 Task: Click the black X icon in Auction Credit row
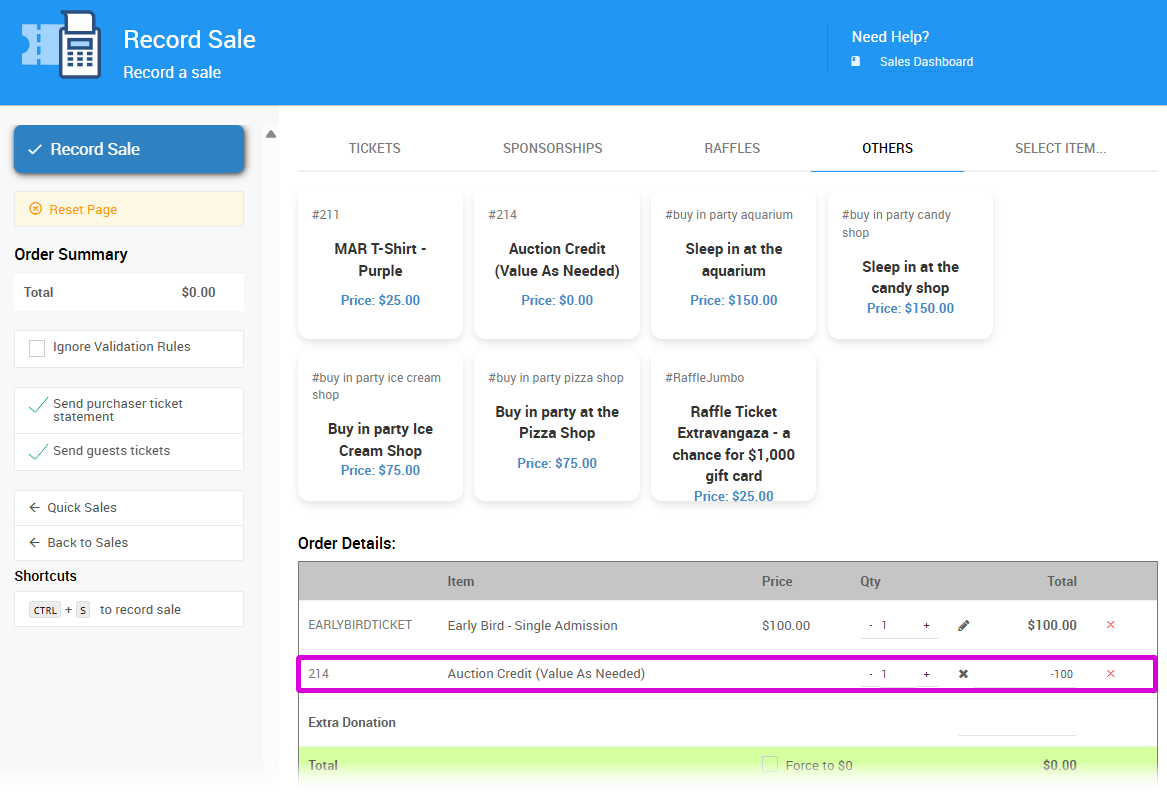(x=963, y=674)
